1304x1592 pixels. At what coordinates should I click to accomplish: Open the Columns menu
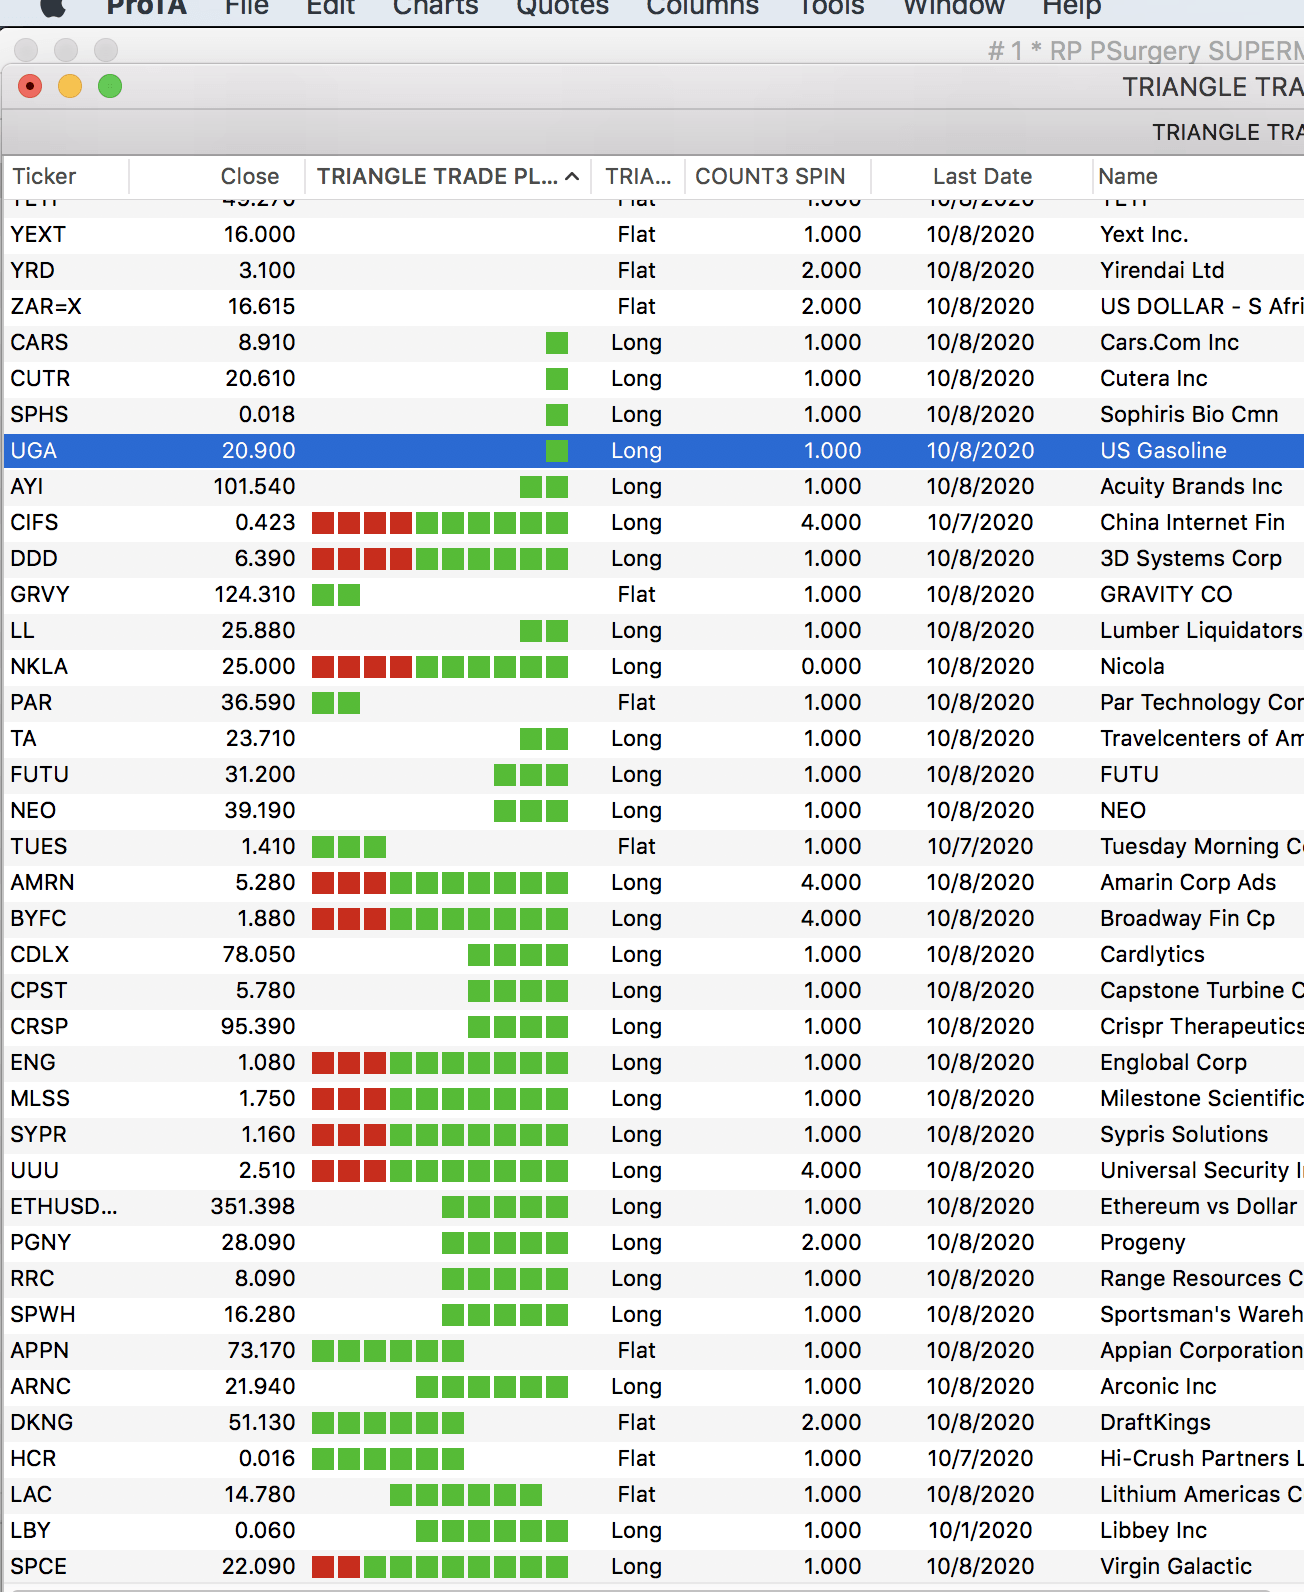tap(702, 8)
